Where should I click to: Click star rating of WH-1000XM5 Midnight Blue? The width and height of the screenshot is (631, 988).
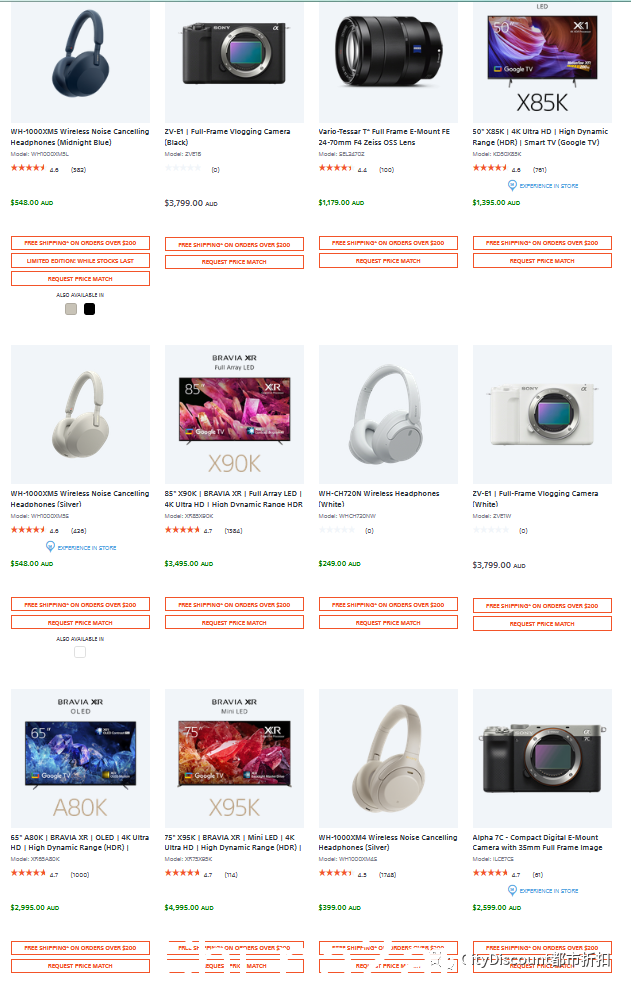[x=28, y=168]
